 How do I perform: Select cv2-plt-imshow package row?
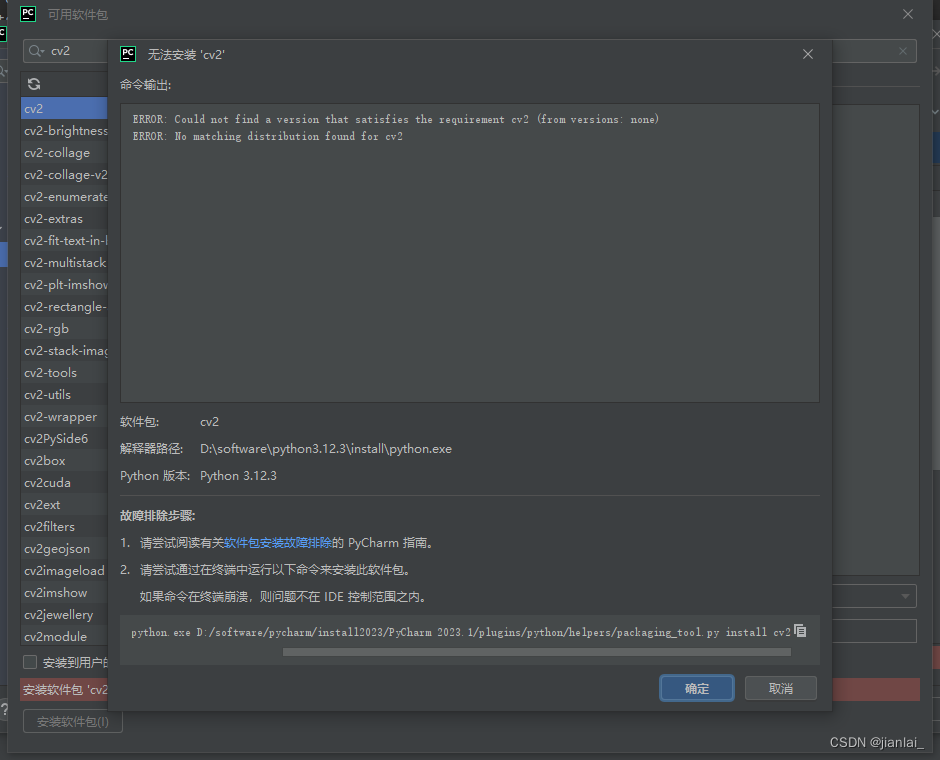pos(64,285)
